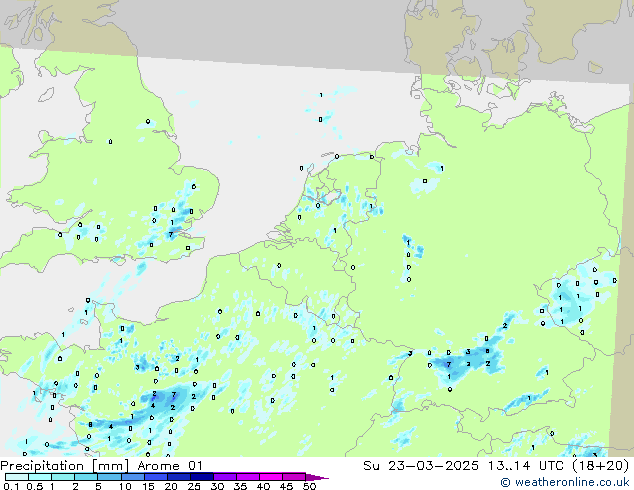Click the legend label '0.1'
The image size is (634, 490).
(x=11, y=486)
